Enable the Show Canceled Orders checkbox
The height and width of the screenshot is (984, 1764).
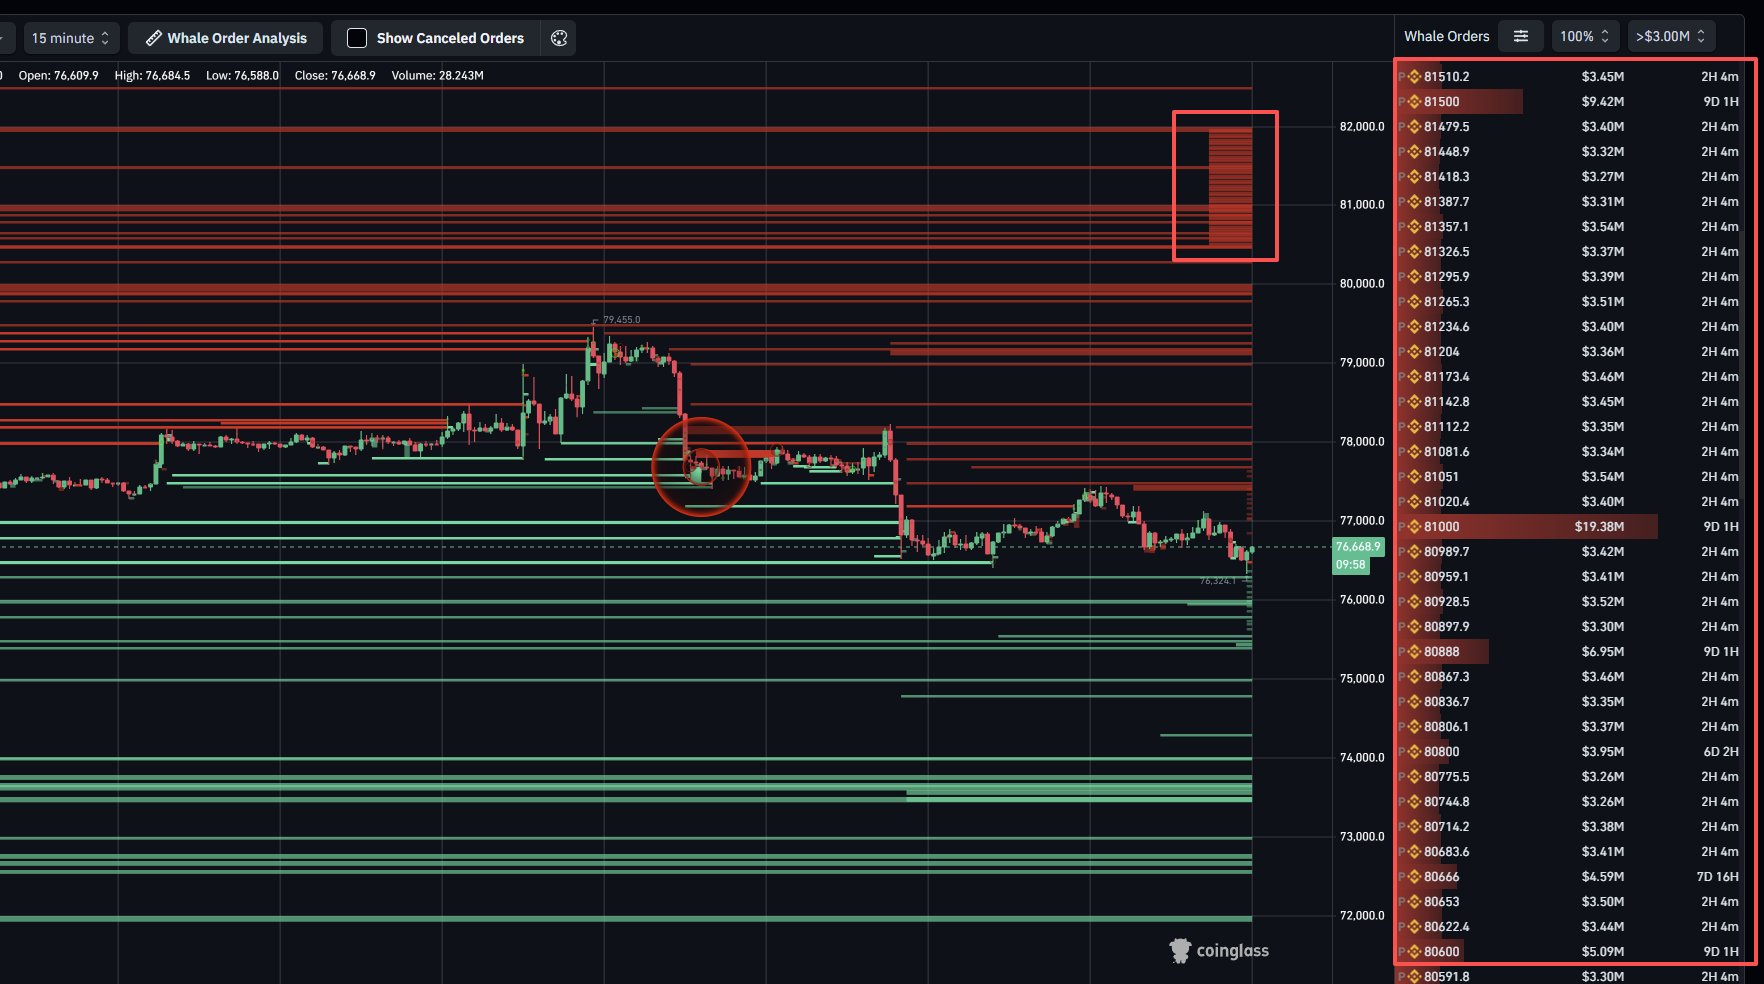click(355, 38)
